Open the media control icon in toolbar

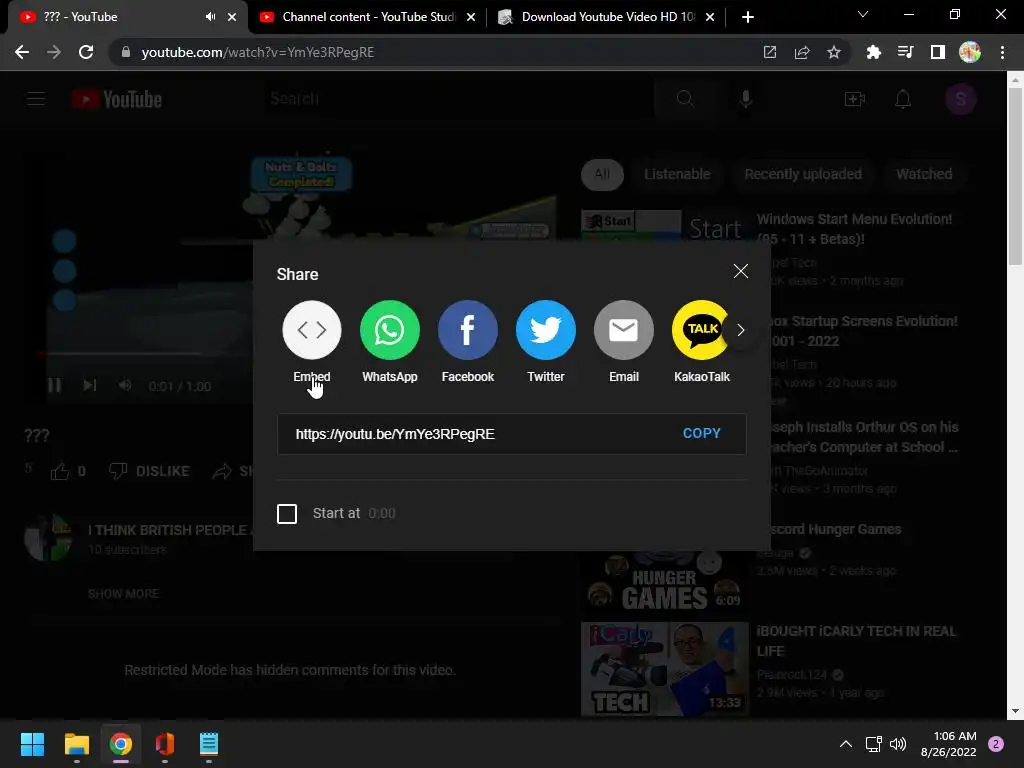tap(906, 52)
